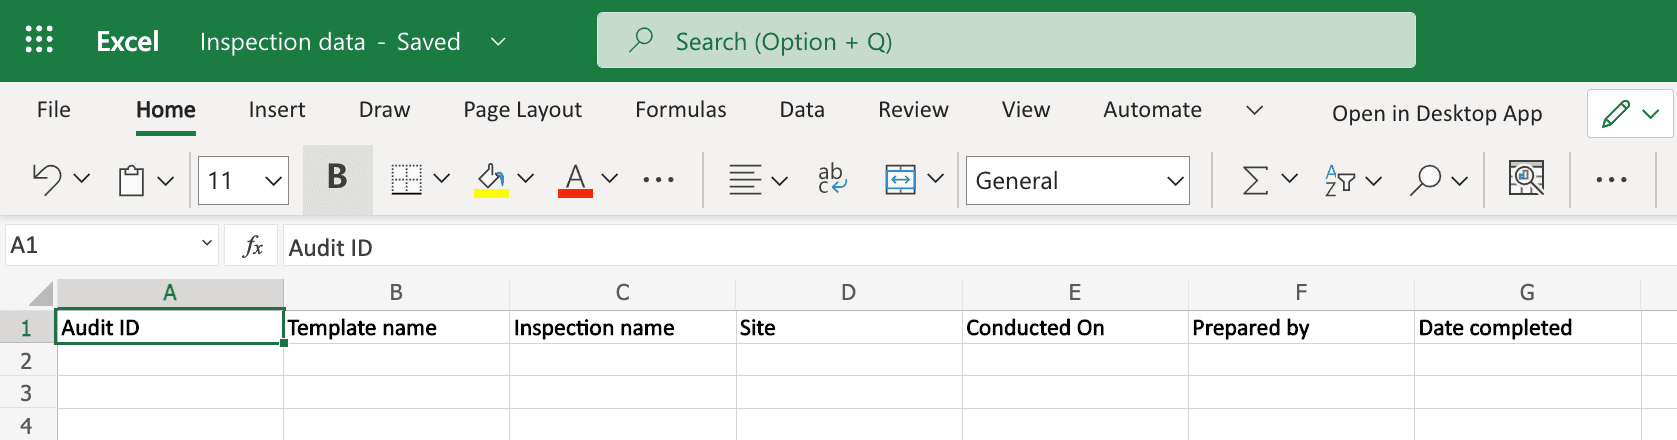This screenshot has height=440, width=1677.
Task: Apply the red font color
Action: 575,180
